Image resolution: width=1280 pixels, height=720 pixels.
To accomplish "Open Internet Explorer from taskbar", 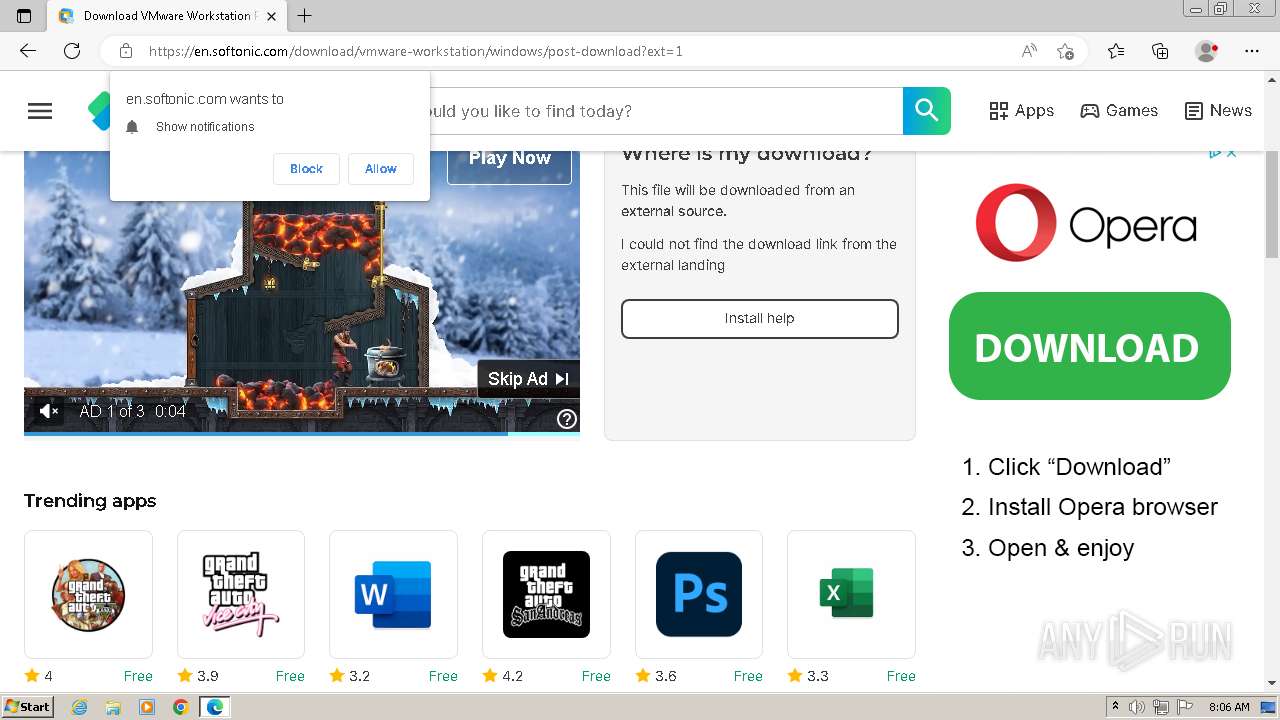I will coord(79,707).
